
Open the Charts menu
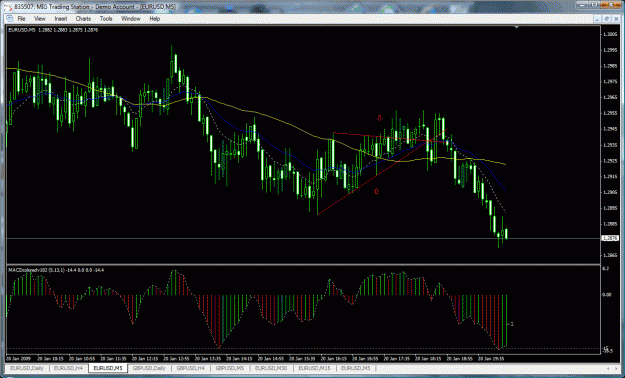(83, 19)
